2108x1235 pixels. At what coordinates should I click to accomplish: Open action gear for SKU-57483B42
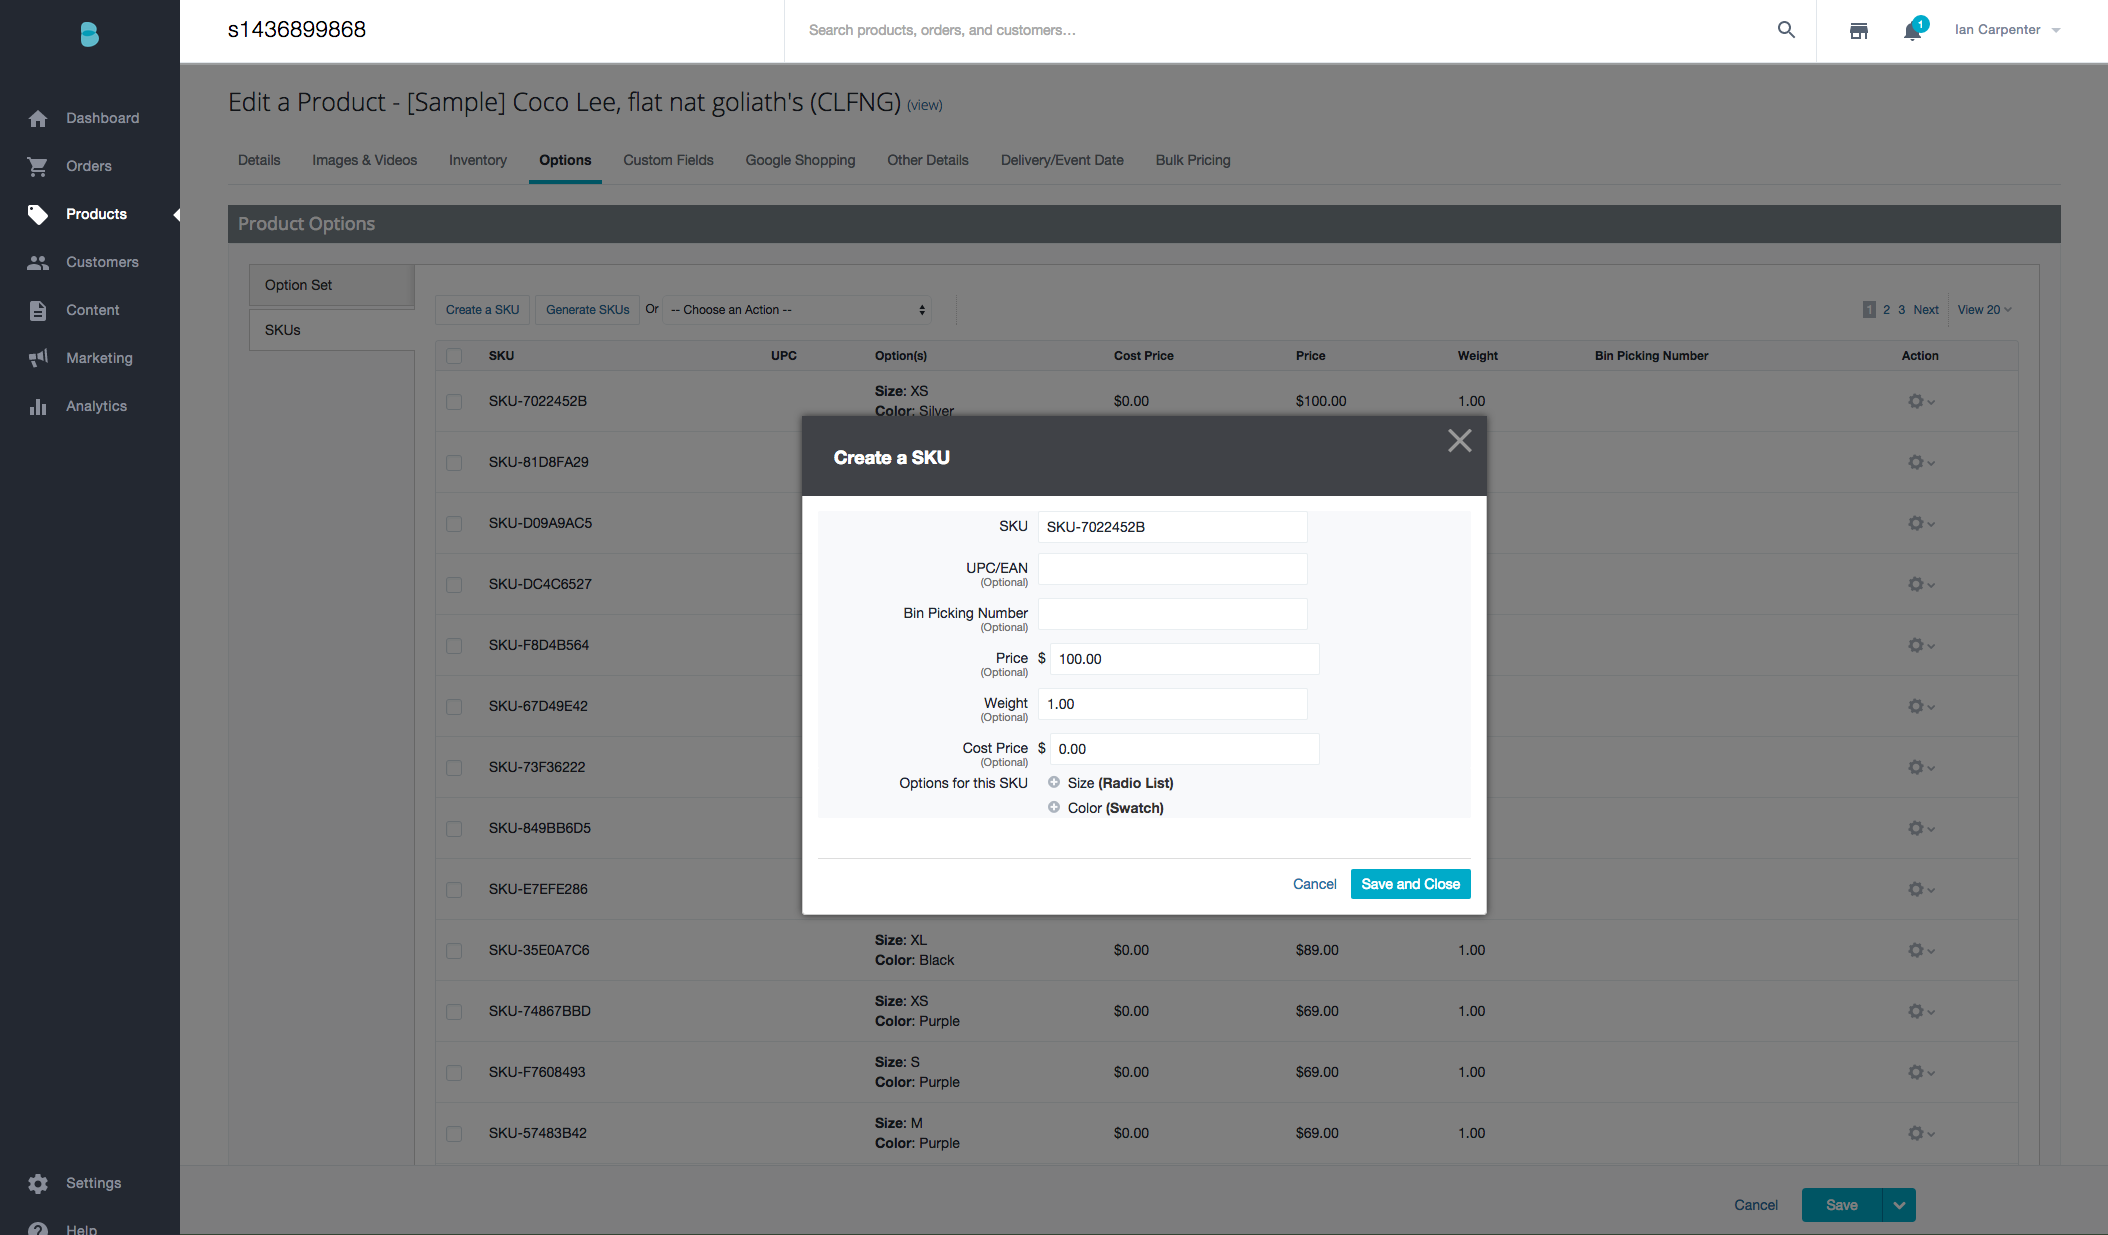pos(1920,1133)
